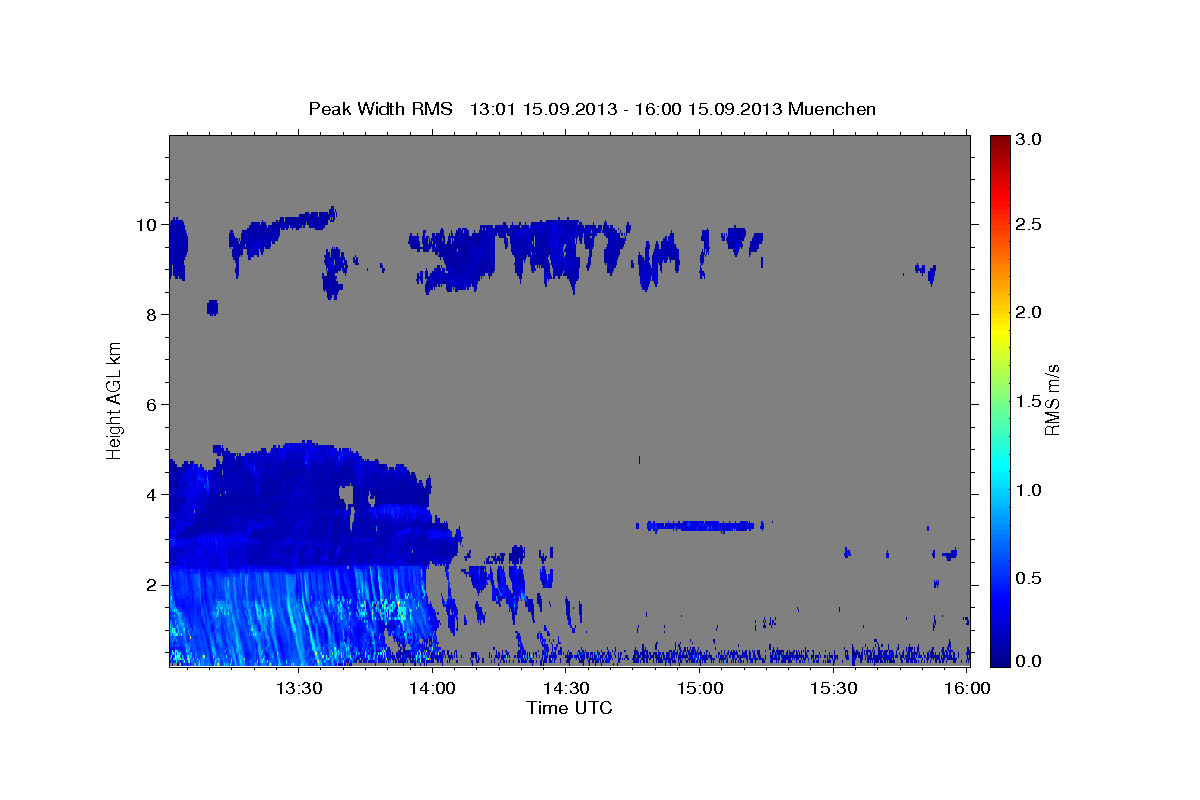Click the colorbar value 1.5
The height and width of the screenshot is (800, 1200).
pyautogui.click(x=1029, y=401)
